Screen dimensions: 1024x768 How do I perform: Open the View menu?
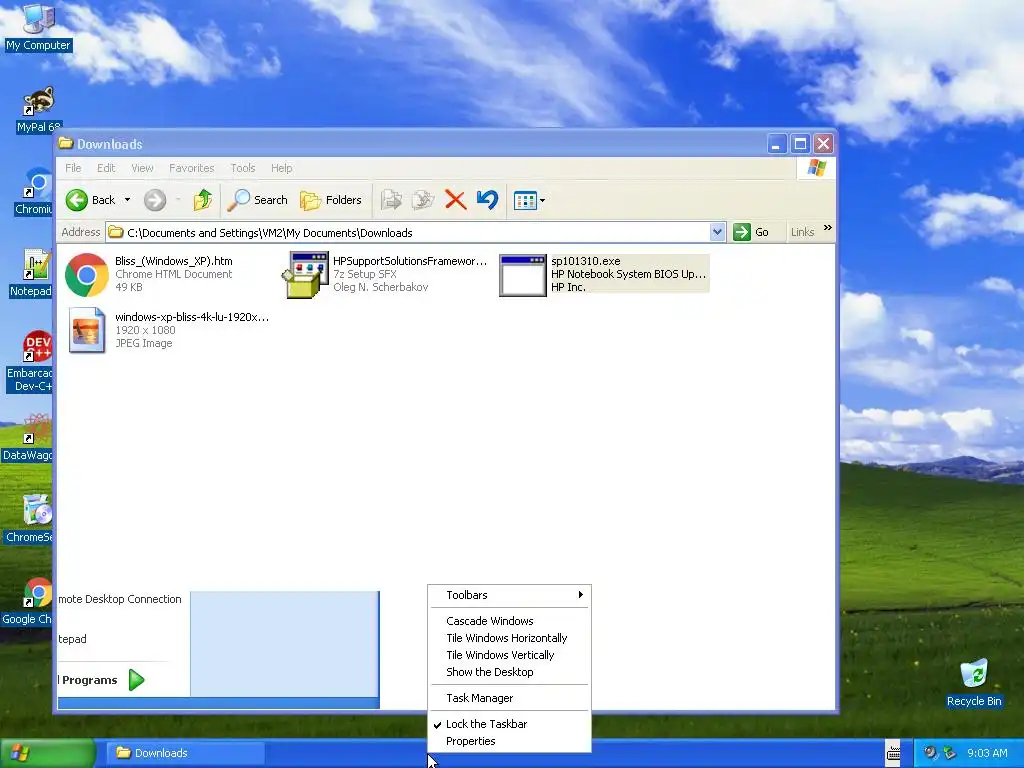pyautogui.click(x=142, y=168)
